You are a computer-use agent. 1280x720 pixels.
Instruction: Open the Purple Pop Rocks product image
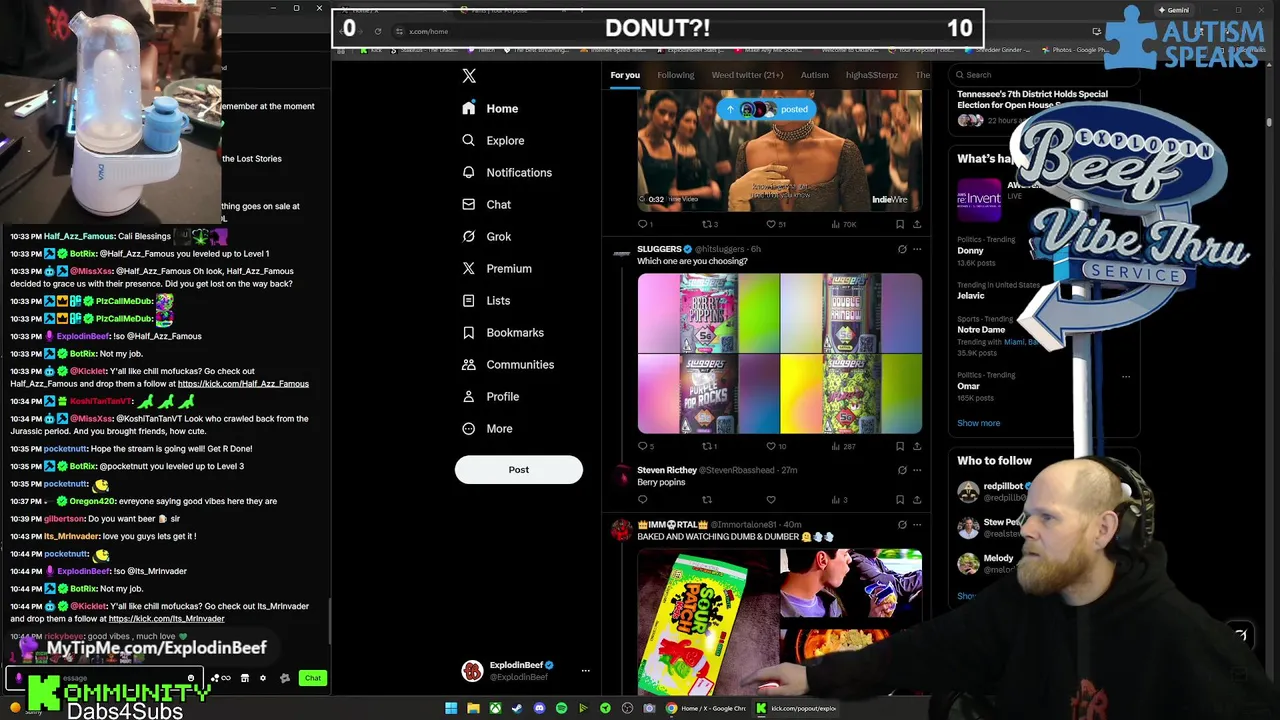(x=708, y=394)
